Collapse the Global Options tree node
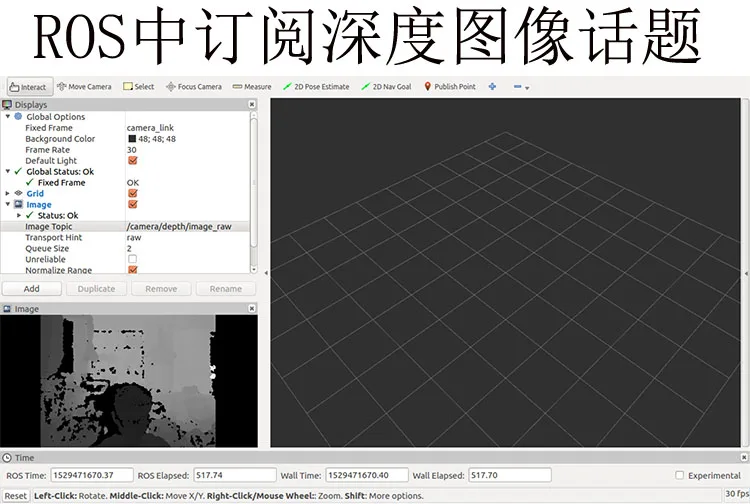The image size is (750, 504). pos(8,116)
